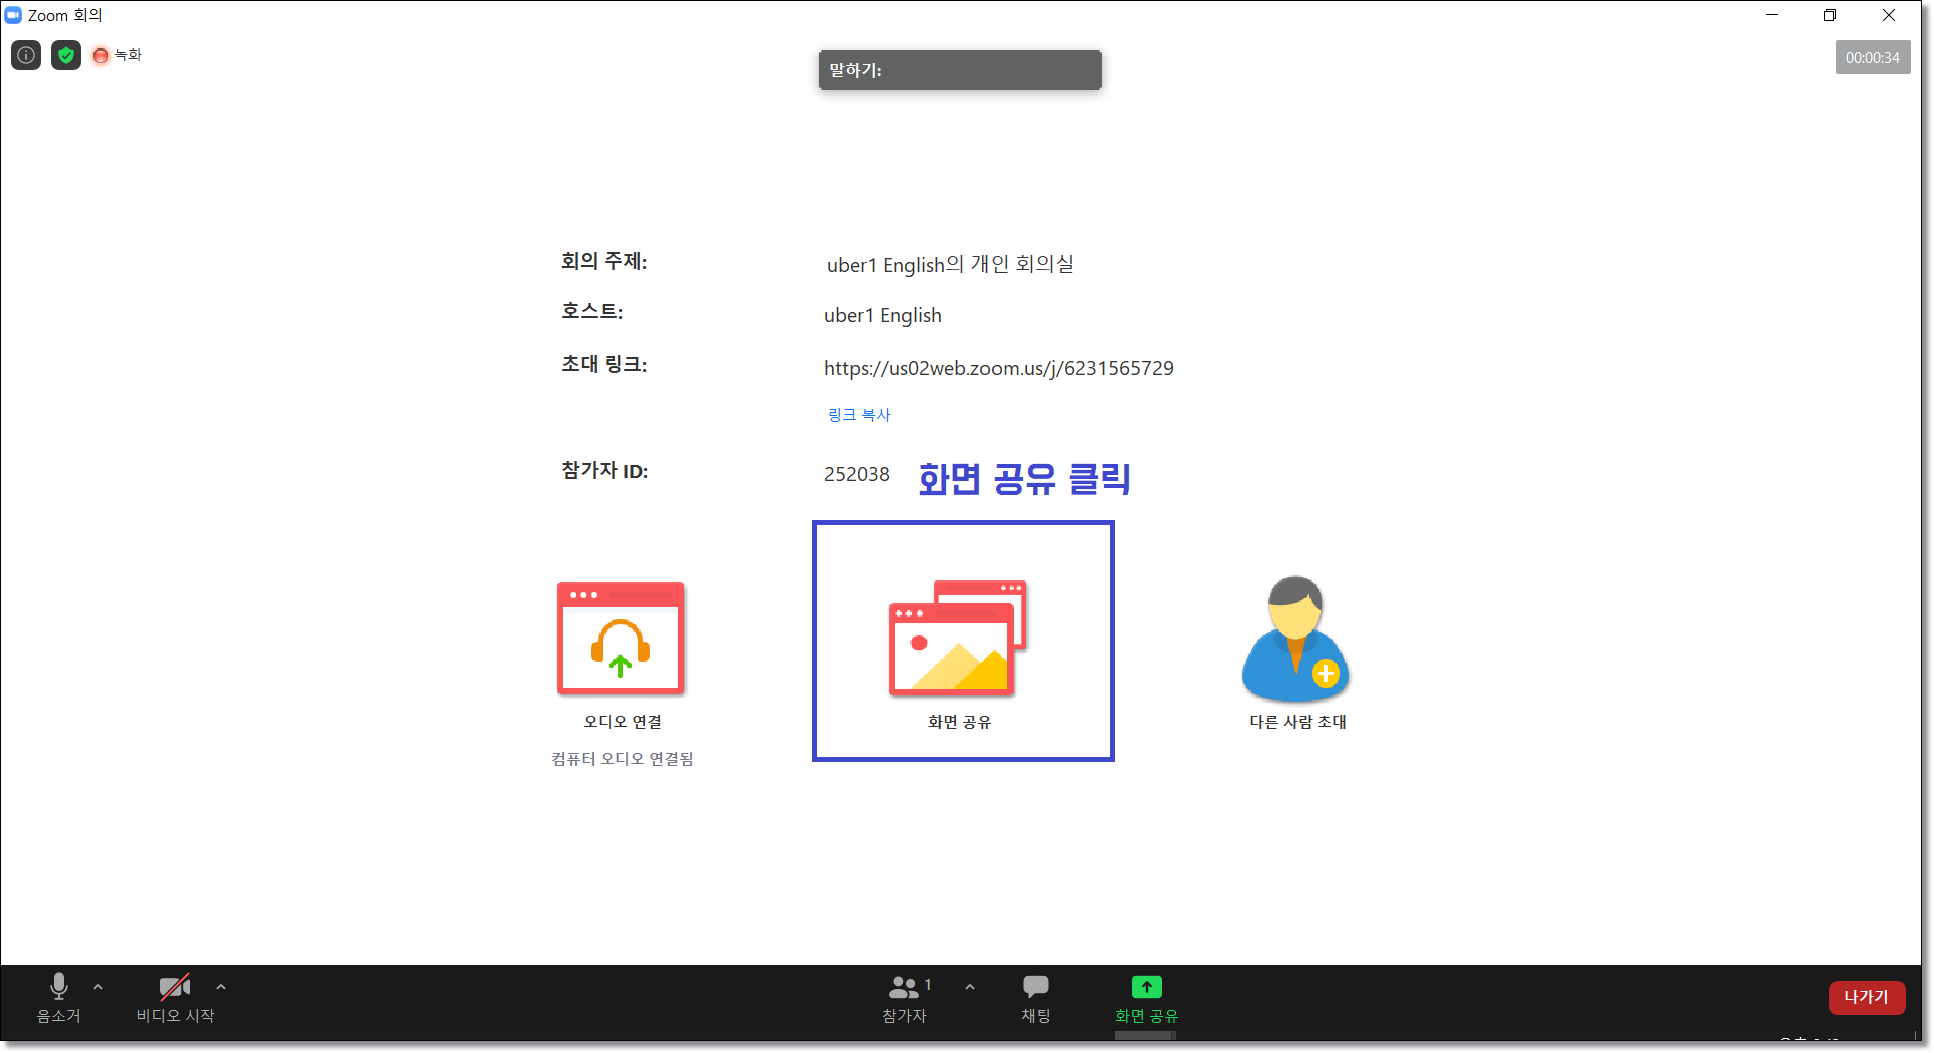Click Zoom logo in title bar
Screen dimensions: 1934x1053
(13, 15)
